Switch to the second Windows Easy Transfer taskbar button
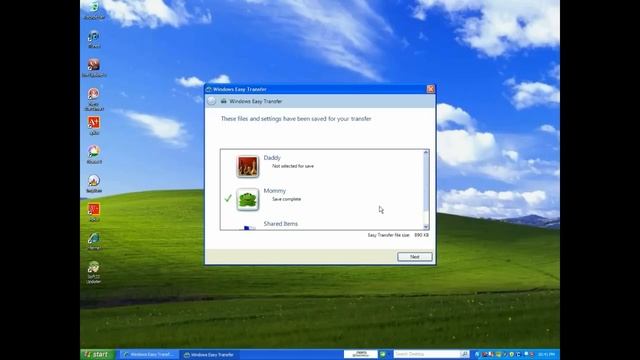Viewport: 640px width, 360px height. (x=210, y=355)
